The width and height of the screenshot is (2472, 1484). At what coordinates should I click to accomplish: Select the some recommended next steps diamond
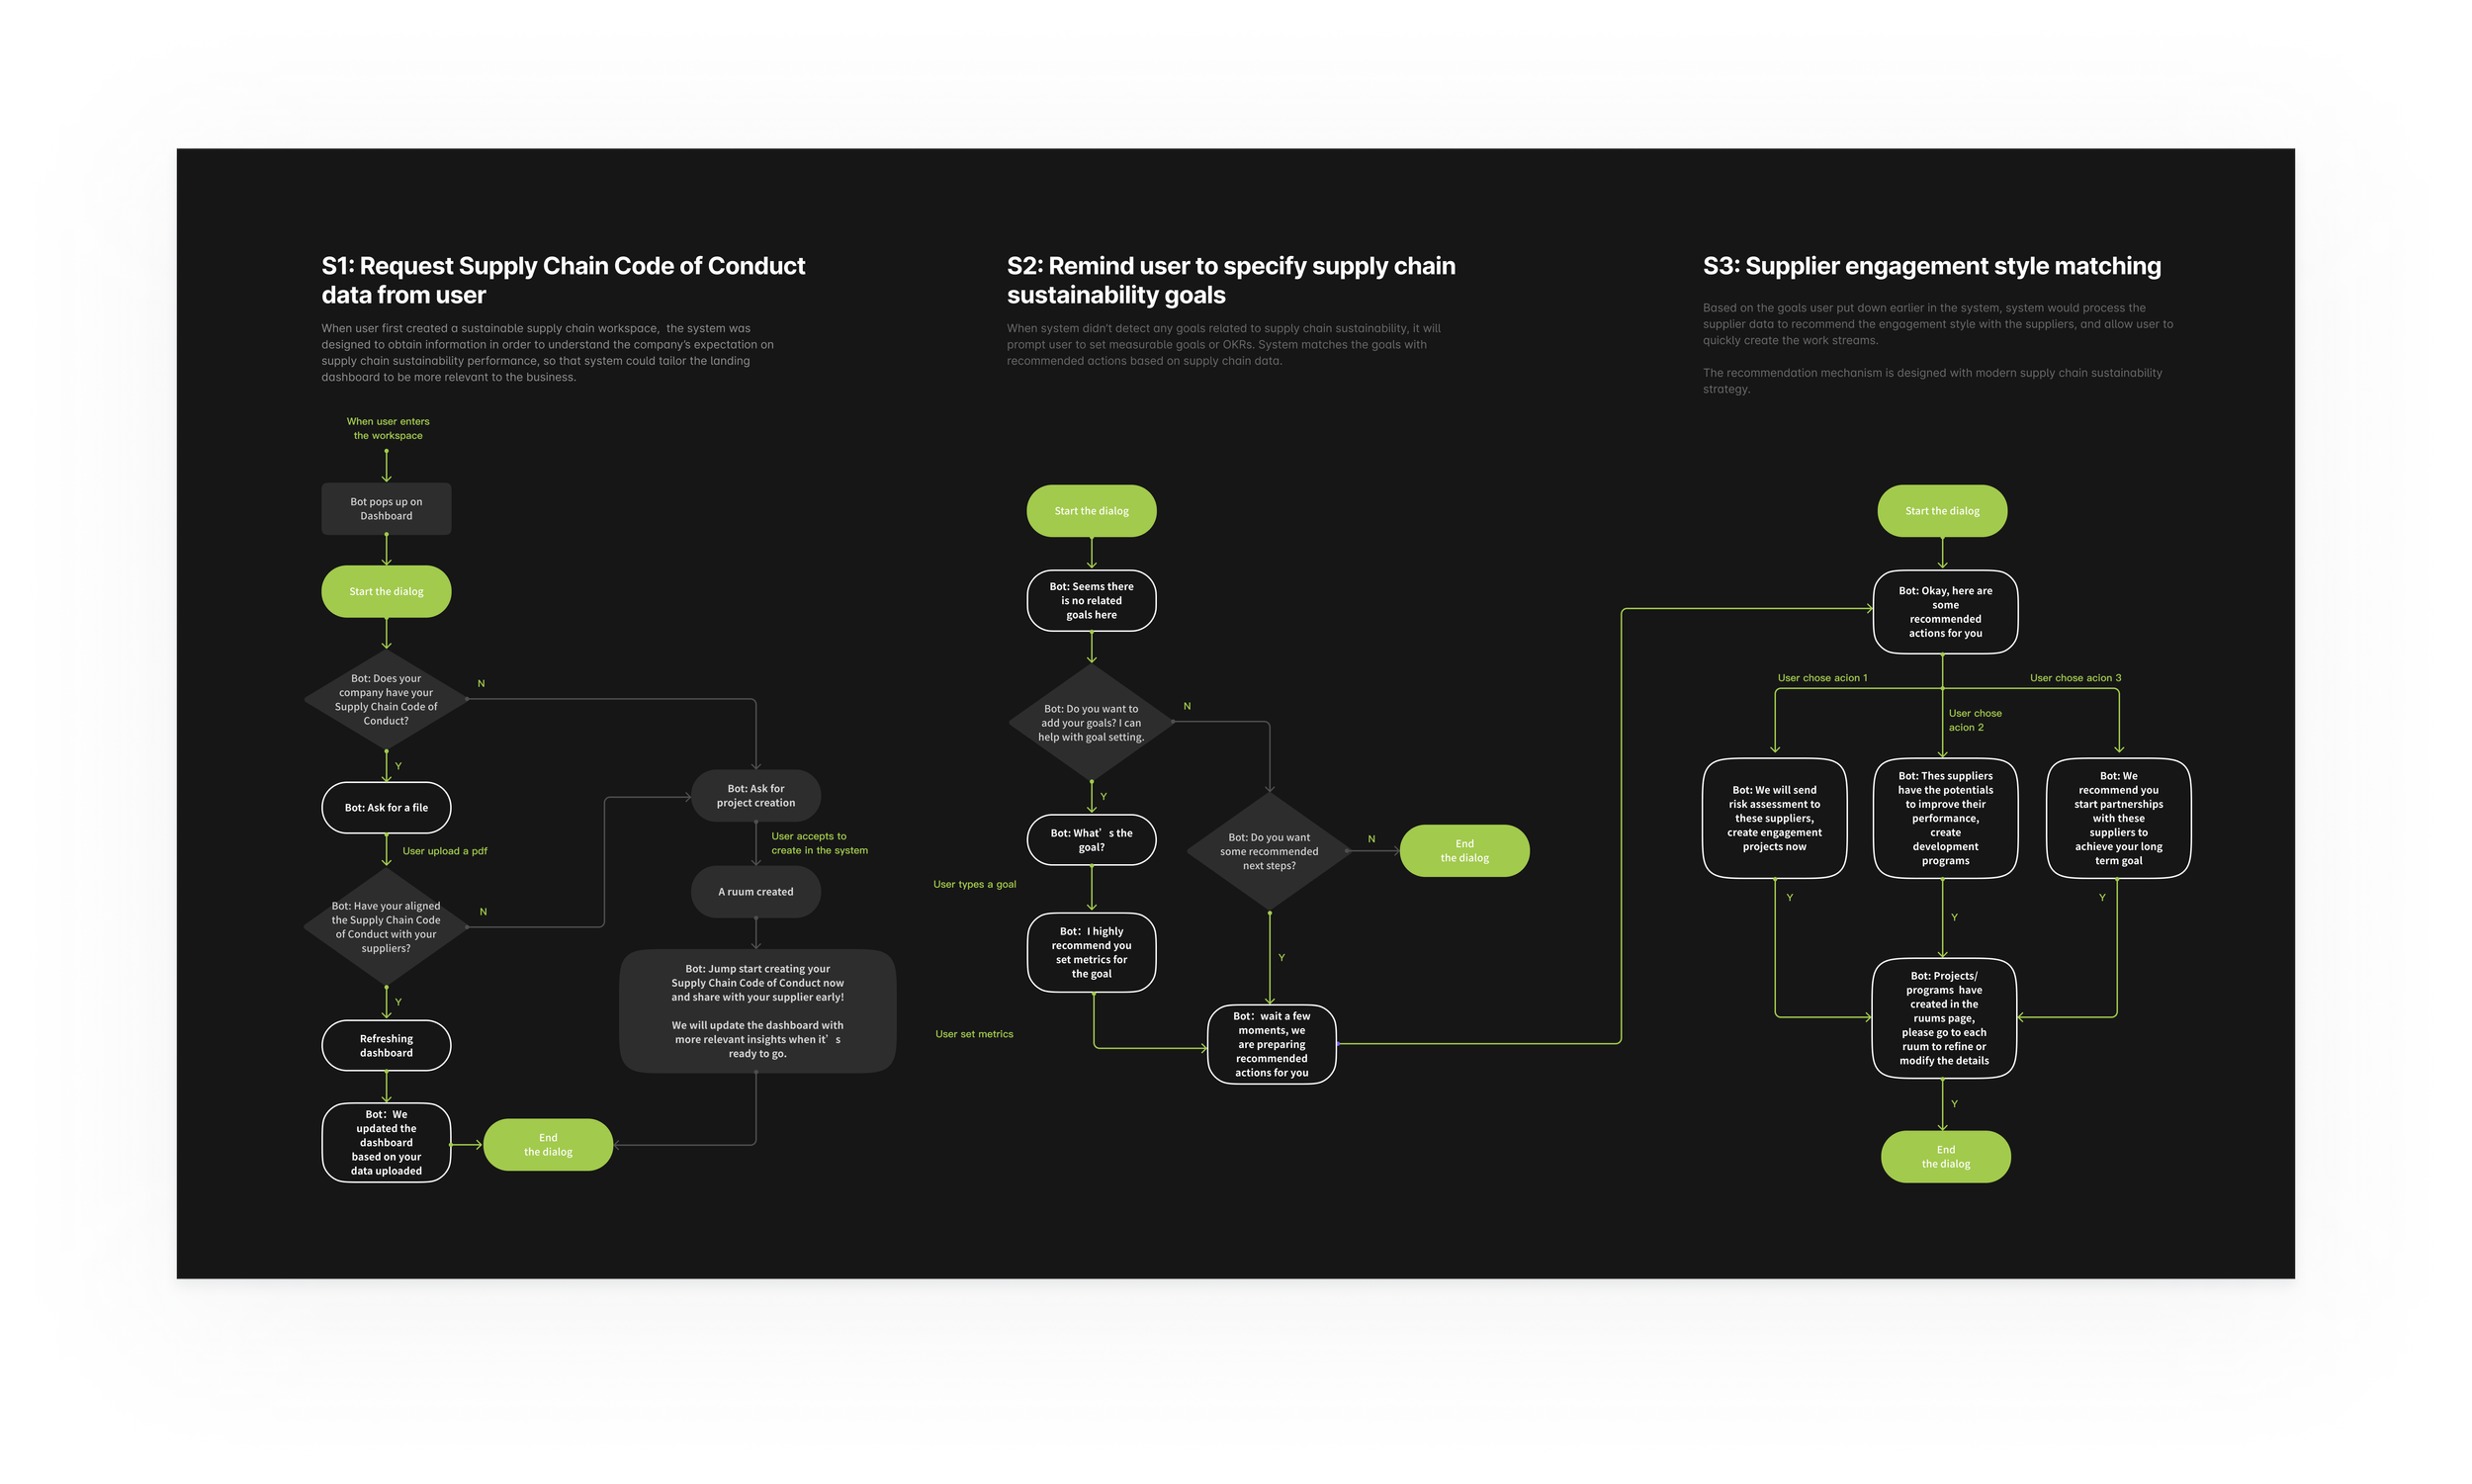tap(1269, 851)
